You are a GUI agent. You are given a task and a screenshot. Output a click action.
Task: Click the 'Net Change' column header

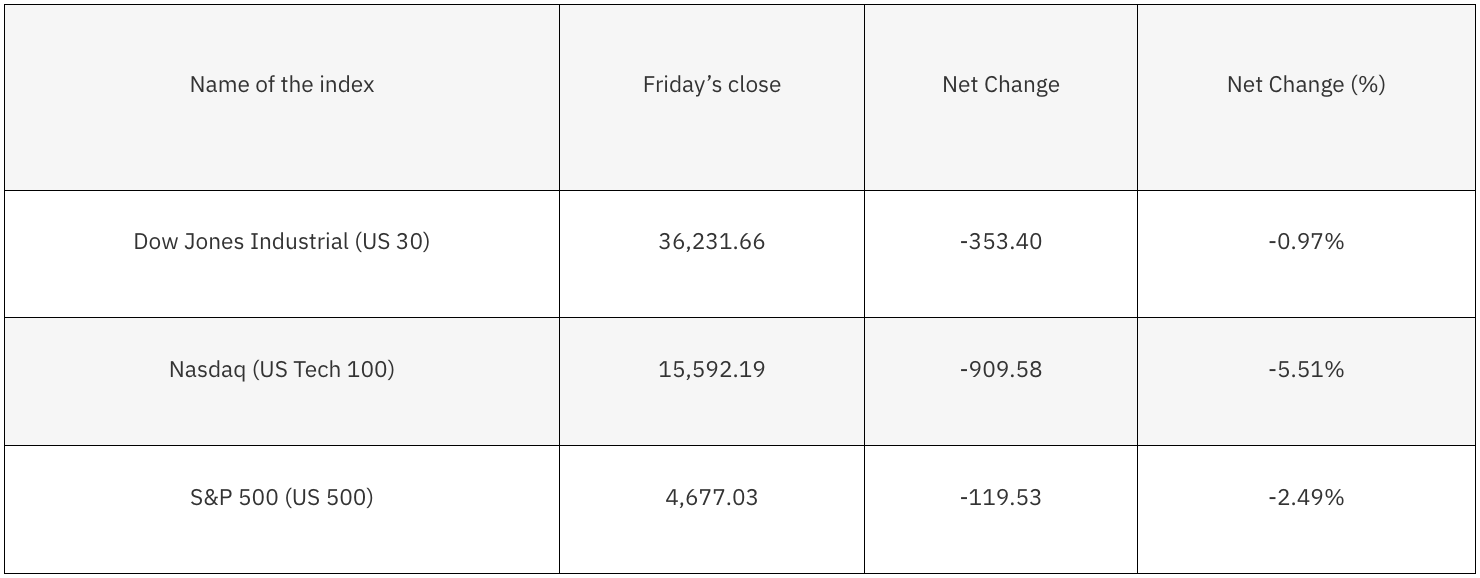[1000, 85]
